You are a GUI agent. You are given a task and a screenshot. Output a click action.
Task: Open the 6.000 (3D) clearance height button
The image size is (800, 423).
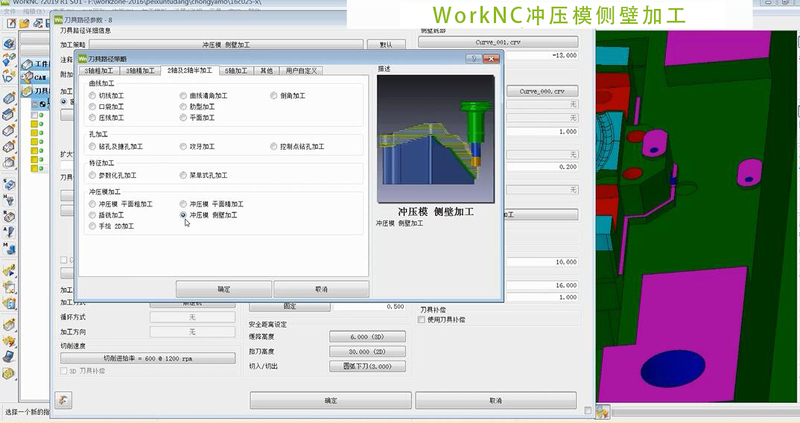367,337
